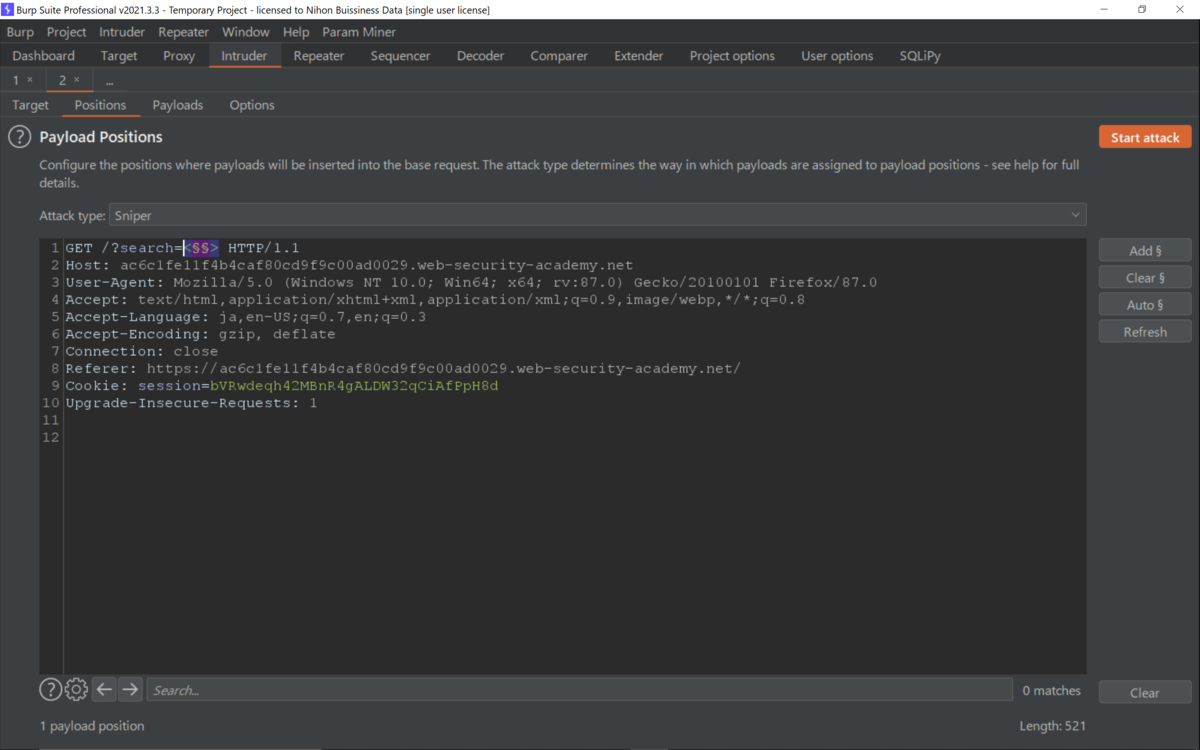This screenshot has height=750, width=1200.
Task: Go to previous search match arrow
Action: (104, 689)
